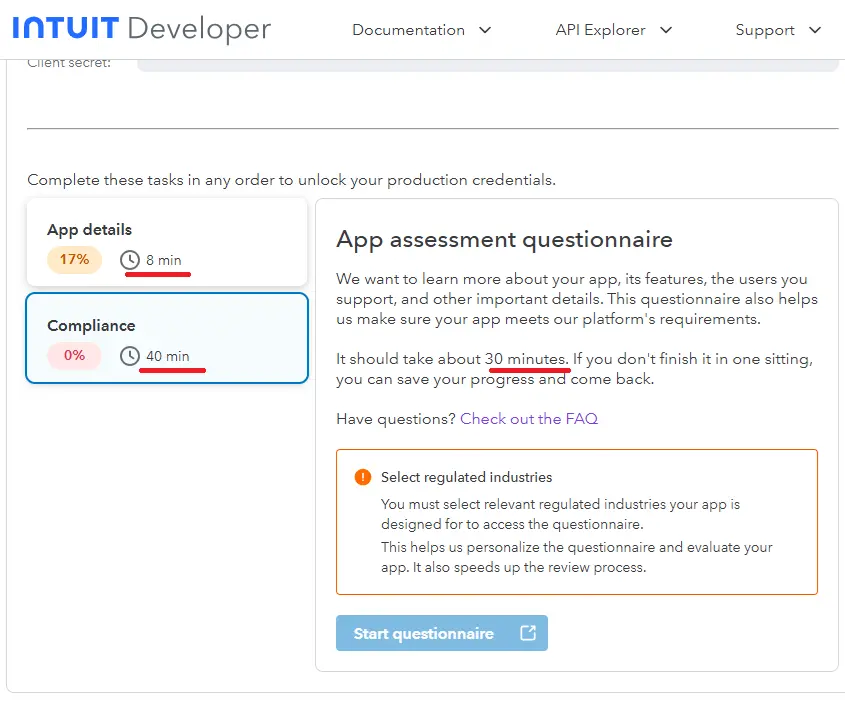Viewport: 845px width, 707px height.
Task: Click the 40 min time estimate
Action: (x=167, y=356)
